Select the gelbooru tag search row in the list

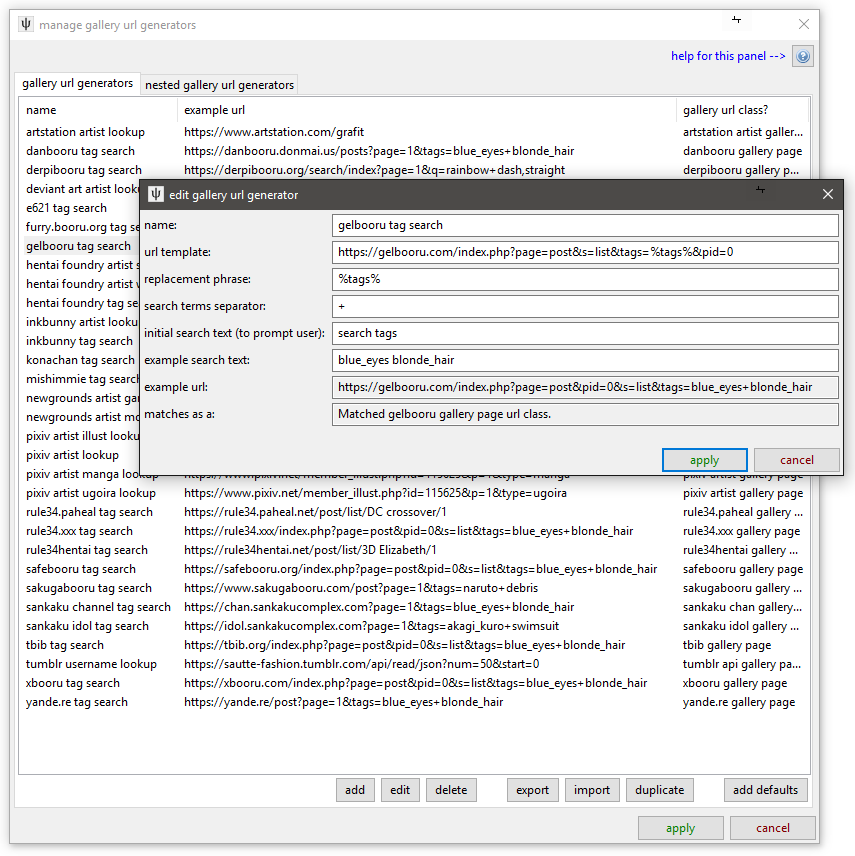[x=79, y=246]
